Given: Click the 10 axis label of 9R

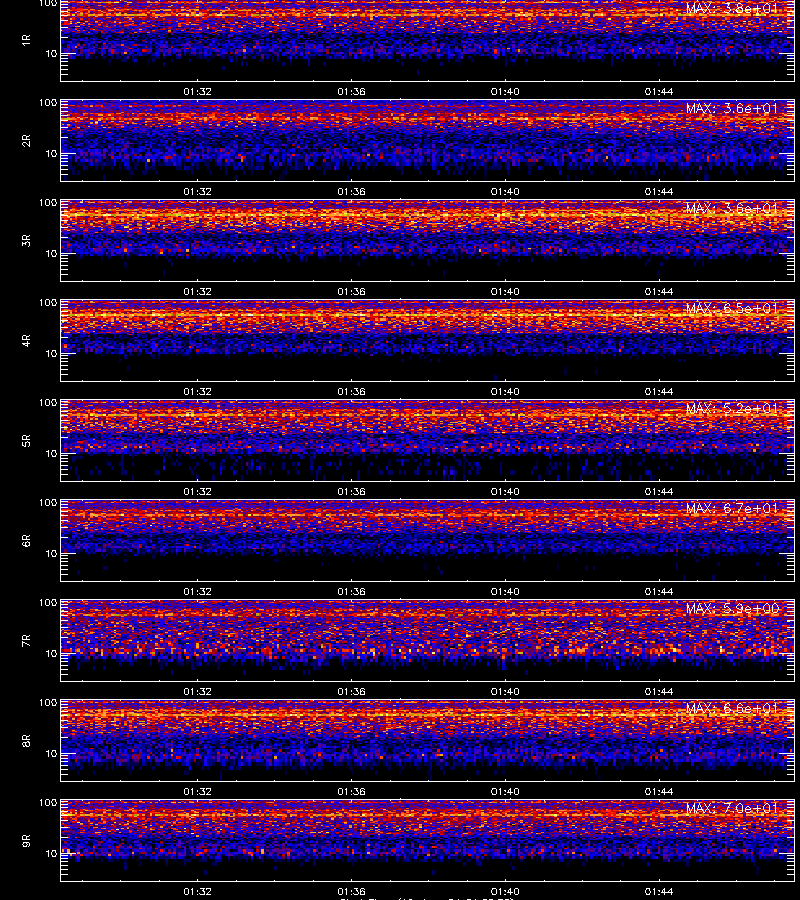Looking at the screenshot, I should [51, 854].
